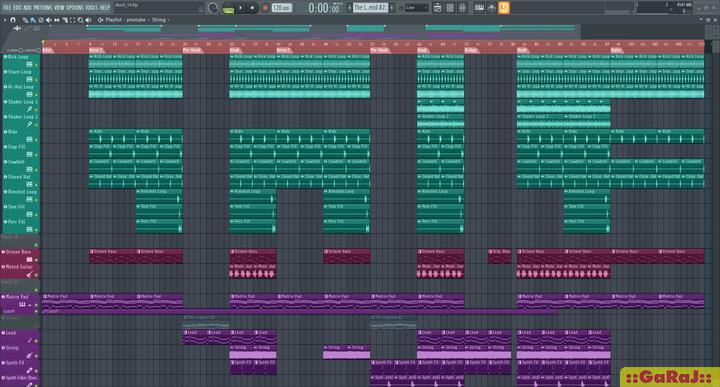Open the TOOLS menu

(x=92, y=8)
